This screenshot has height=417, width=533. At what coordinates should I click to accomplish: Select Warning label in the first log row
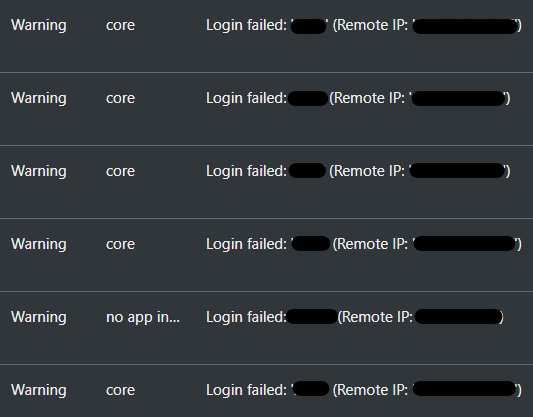[x=39, y=25]
